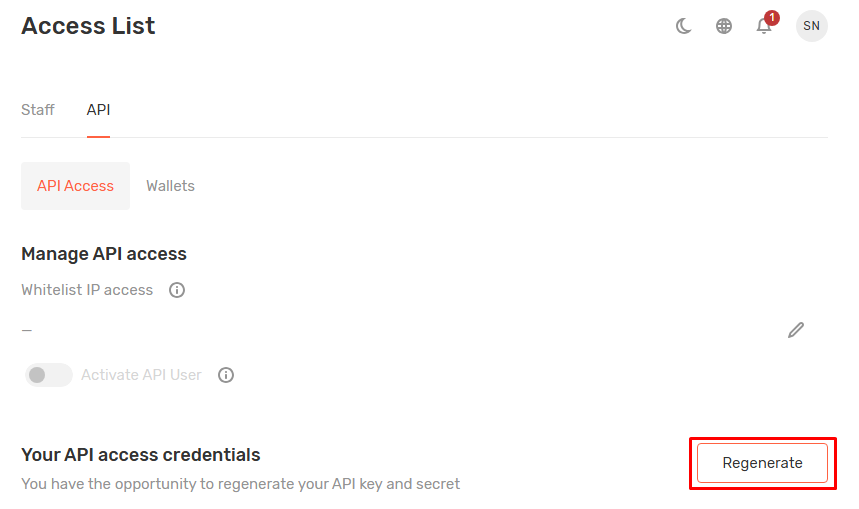Show info for Whitelist IP access
Image resolution: width=859 pixels, height=509 pixels.
coord(177,290)
